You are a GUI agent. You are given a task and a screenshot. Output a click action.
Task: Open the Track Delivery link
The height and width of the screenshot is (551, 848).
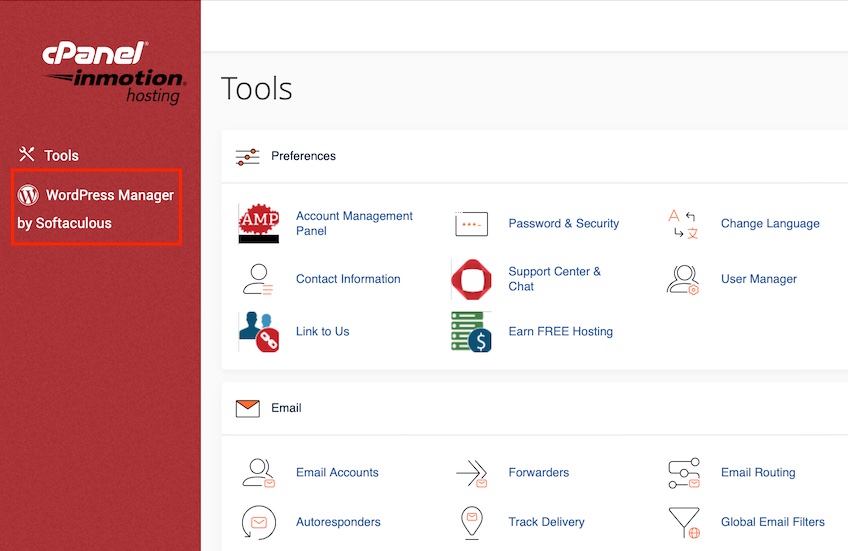click(546, 522)
